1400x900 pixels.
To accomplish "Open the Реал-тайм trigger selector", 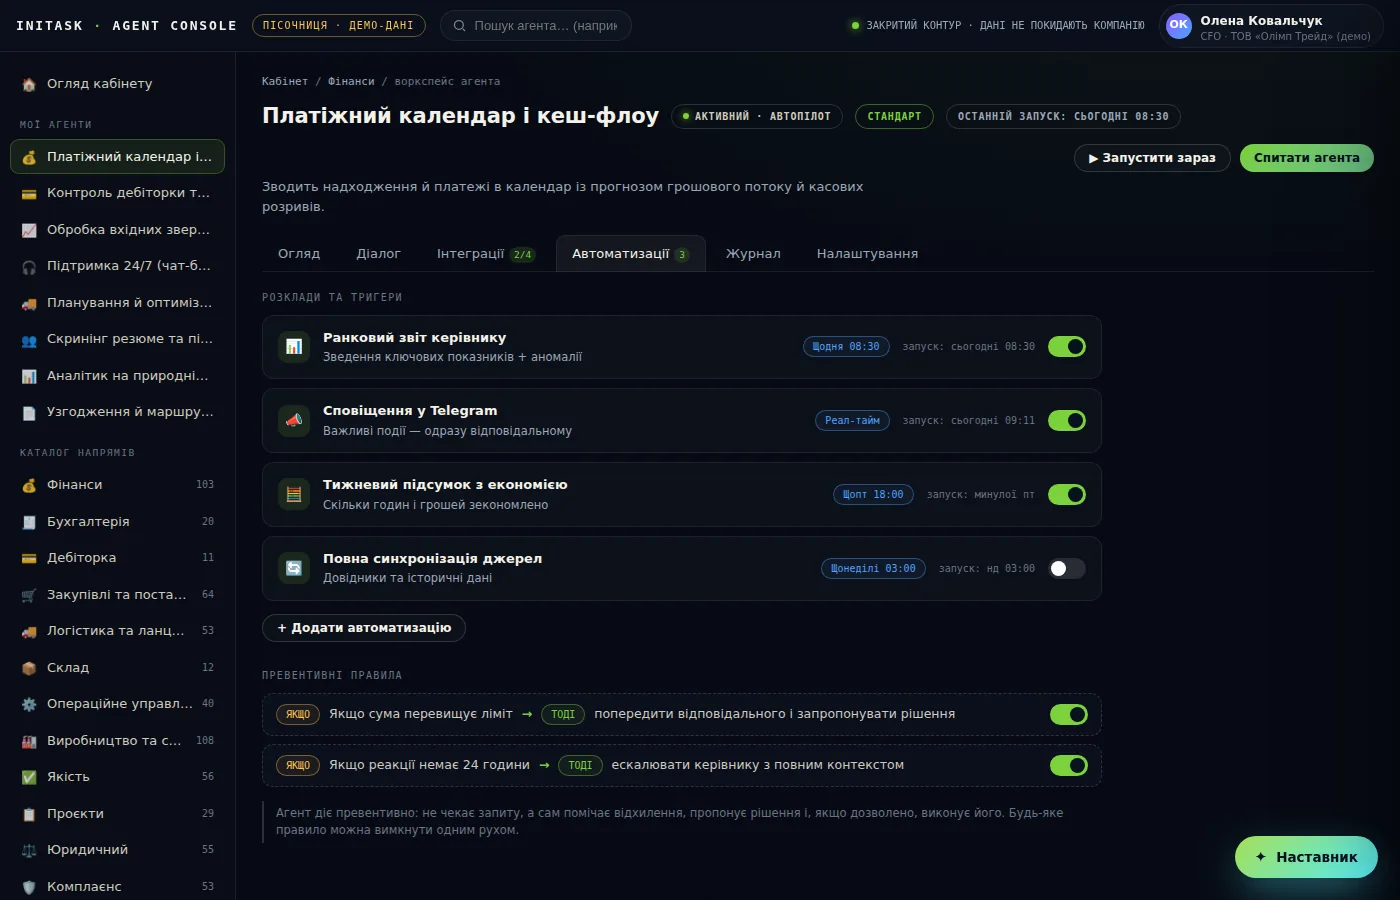I will 852,421.
